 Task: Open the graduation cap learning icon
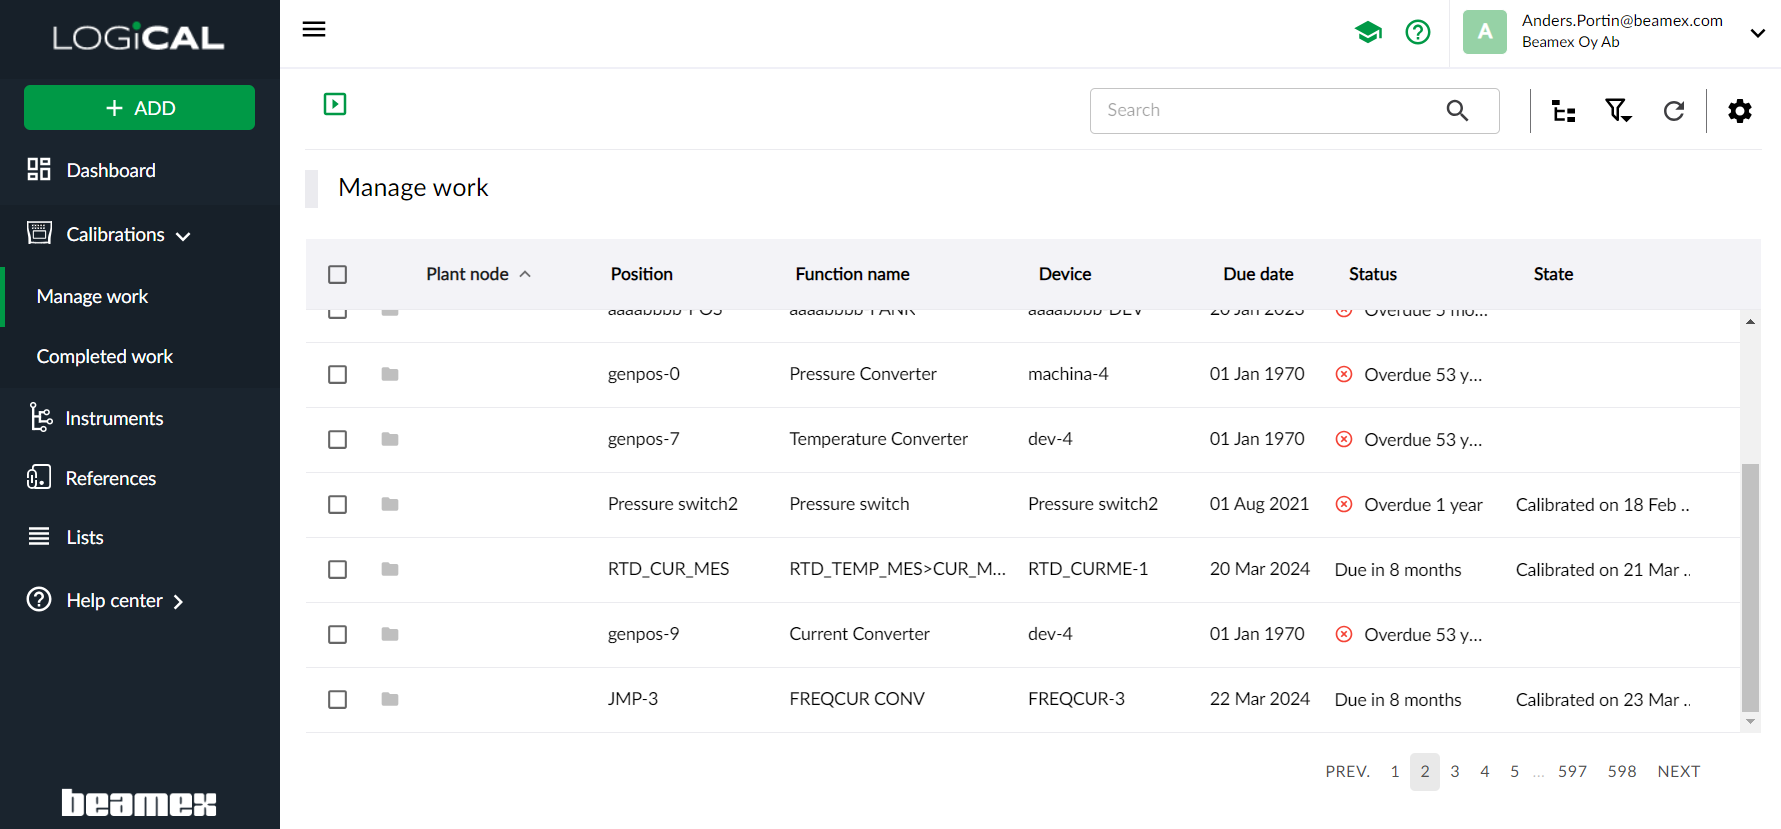coord(1368,33)
